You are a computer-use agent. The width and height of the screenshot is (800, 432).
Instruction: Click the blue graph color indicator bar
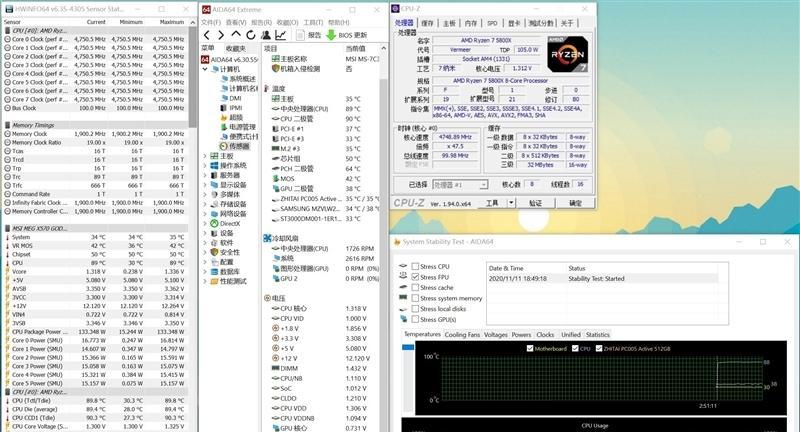[408, 347]
